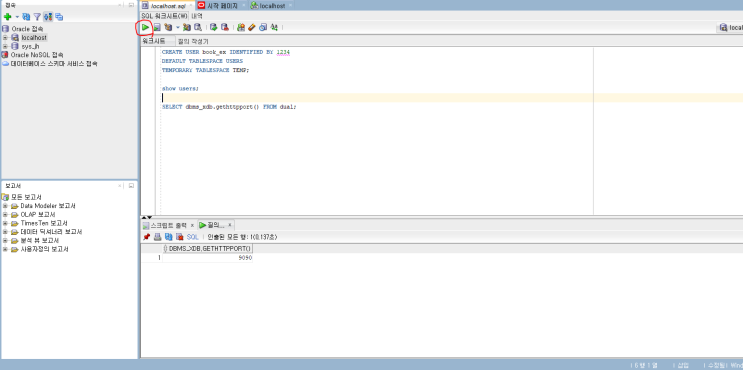Click the Run Script toolbar icon
The image size is (743, 370).
[157, 27]
